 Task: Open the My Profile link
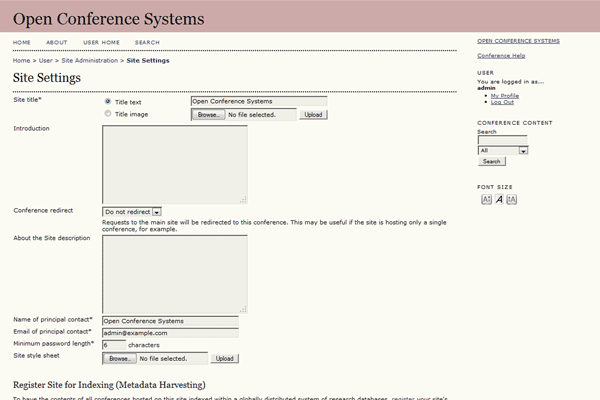(504, 95)
